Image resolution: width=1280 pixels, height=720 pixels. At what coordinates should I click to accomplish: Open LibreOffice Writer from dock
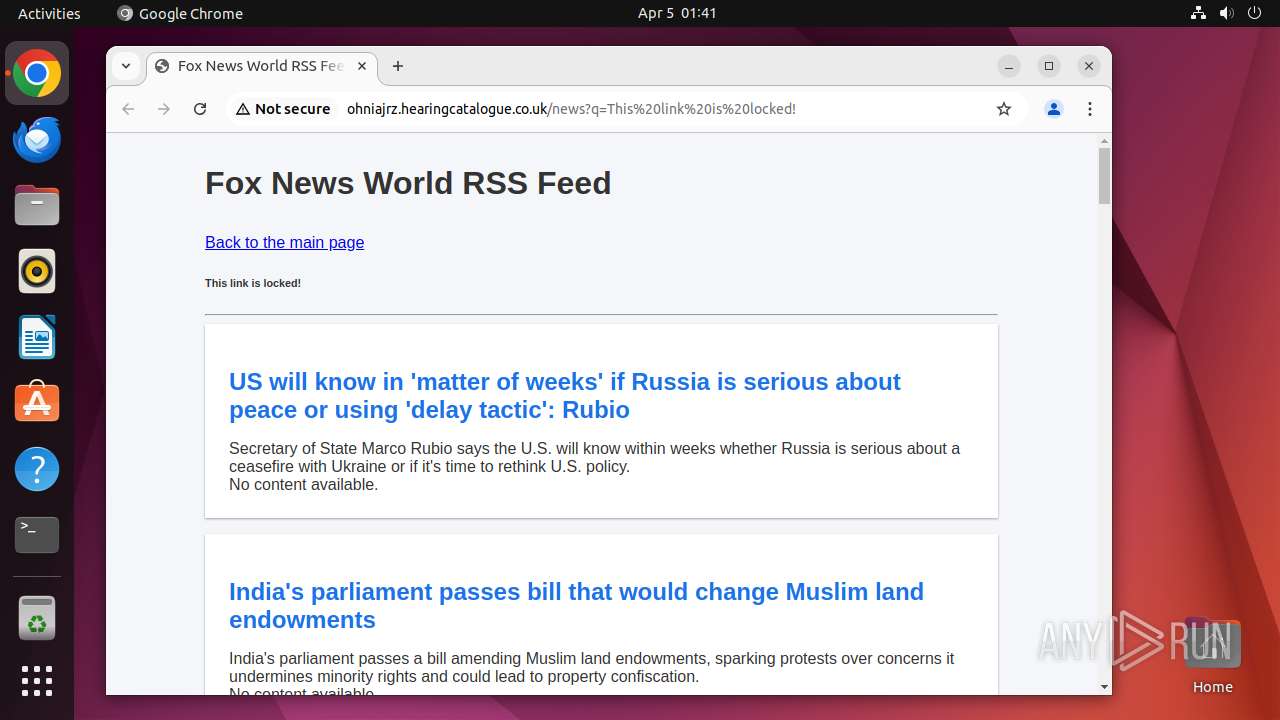[37, 337]
